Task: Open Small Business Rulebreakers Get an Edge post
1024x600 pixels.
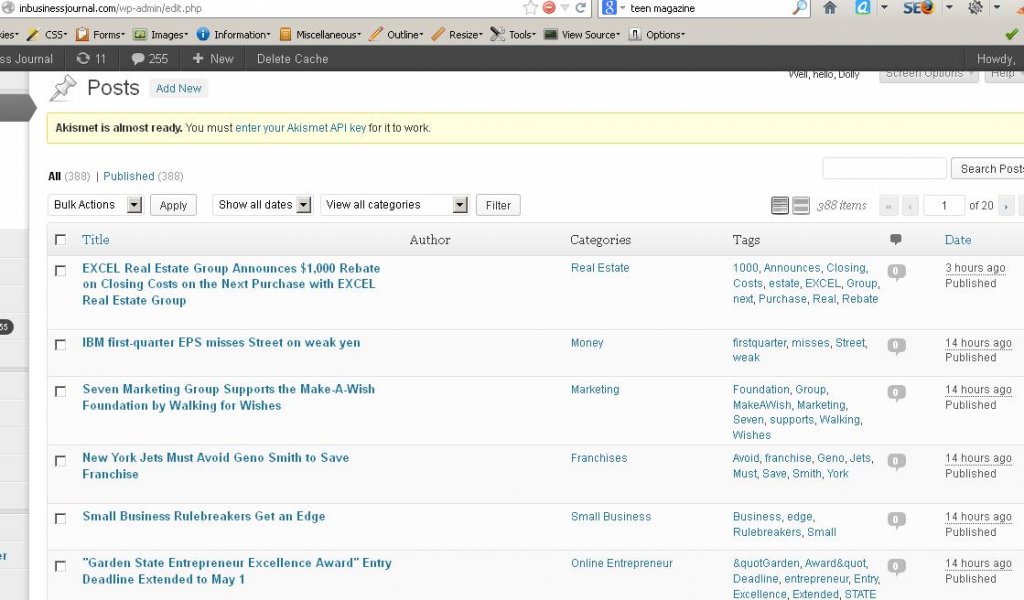Action: pos(204,516)
